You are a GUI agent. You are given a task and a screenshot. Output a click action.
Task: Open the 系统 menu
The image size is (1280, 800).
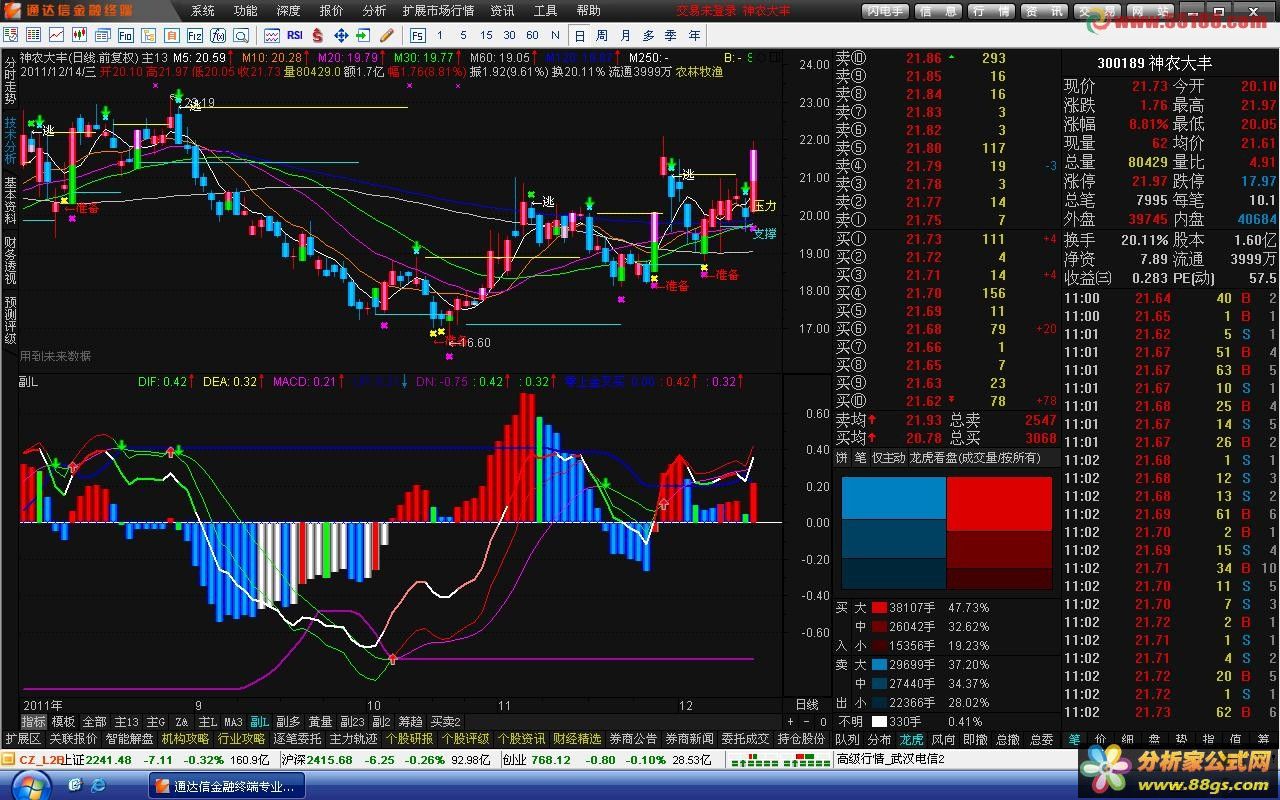(203, 10)
